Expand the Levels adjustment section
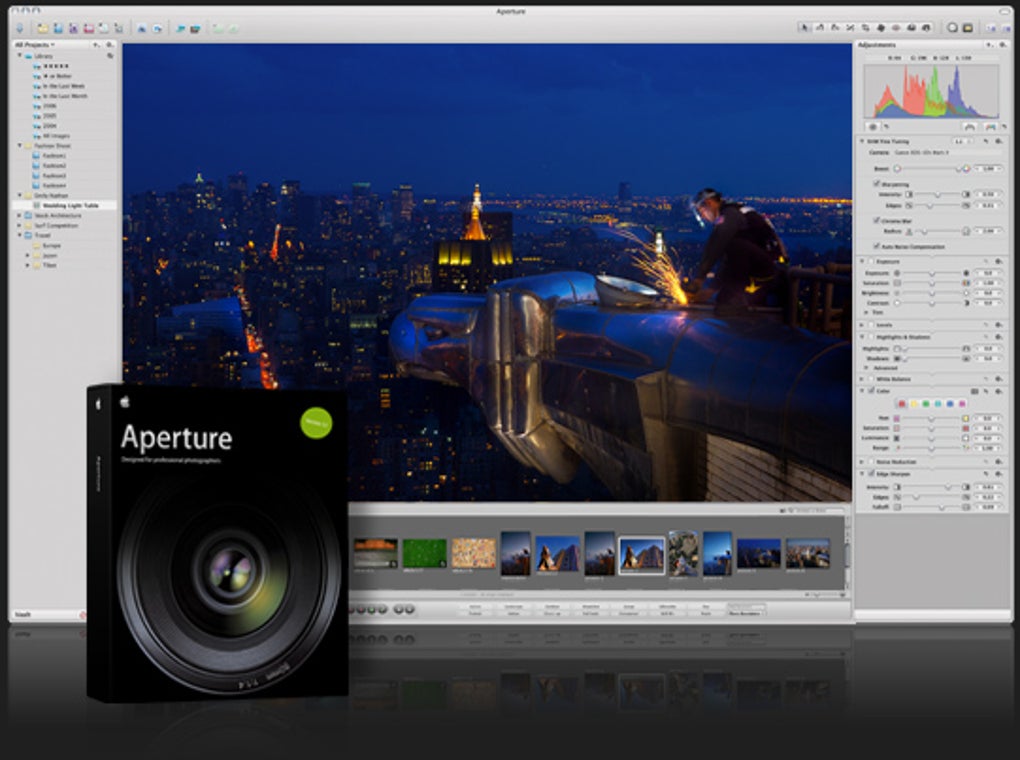Screen dimensions: 1020x760 [862, 324]
